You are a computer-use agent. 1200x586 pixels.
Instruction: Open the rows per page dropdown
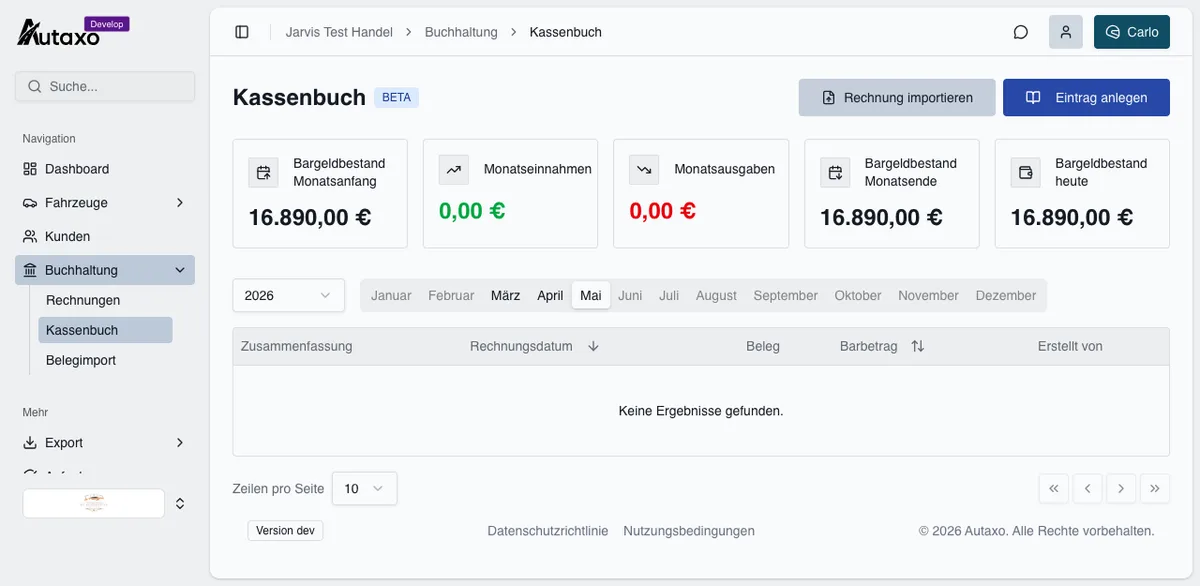364,488
